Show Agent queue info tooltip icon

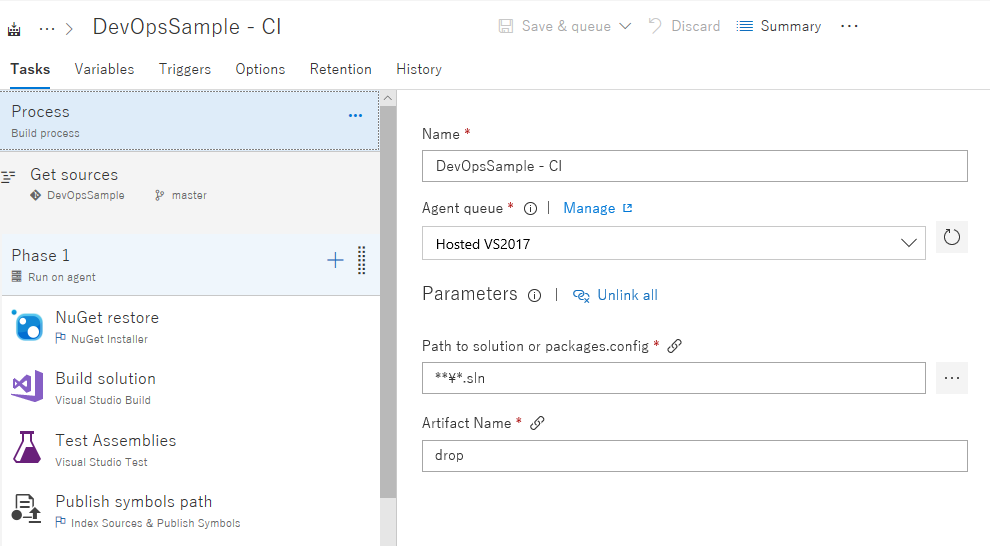pyautogui.click(x=530, y=208)
